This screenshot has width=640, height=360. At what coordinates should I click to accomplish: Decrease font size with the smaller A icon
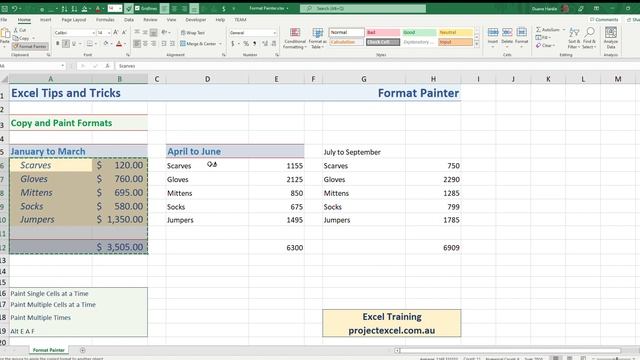[x=124, y=33]
